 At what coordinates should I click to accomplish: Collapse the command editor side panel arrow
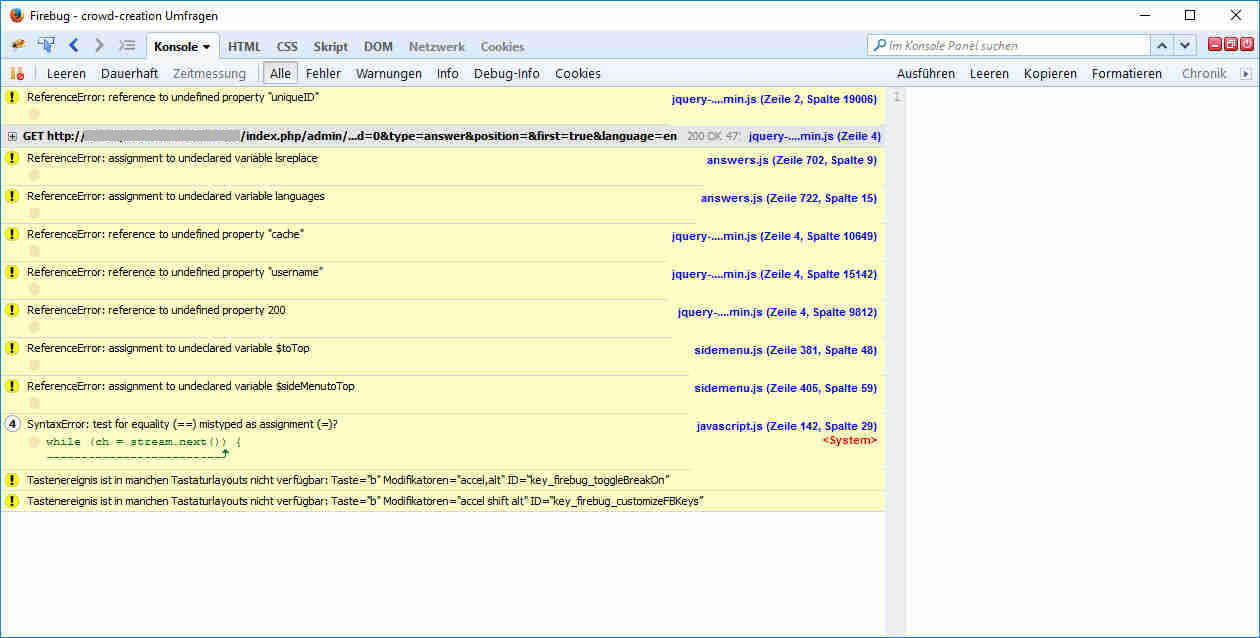1245,73
